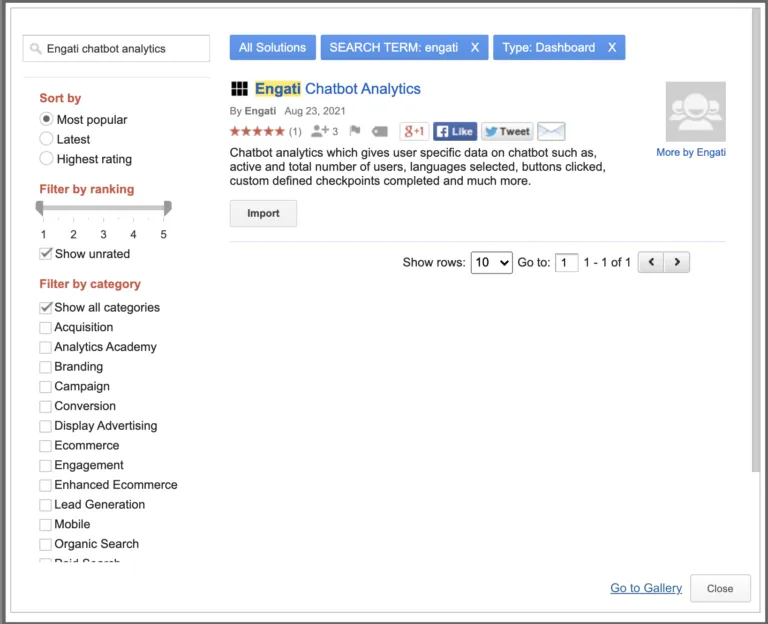Image resolution: width=768 pixels, height=624 pixels.
Task: Click the ranking slider track near 3
Action: [103, 208]
